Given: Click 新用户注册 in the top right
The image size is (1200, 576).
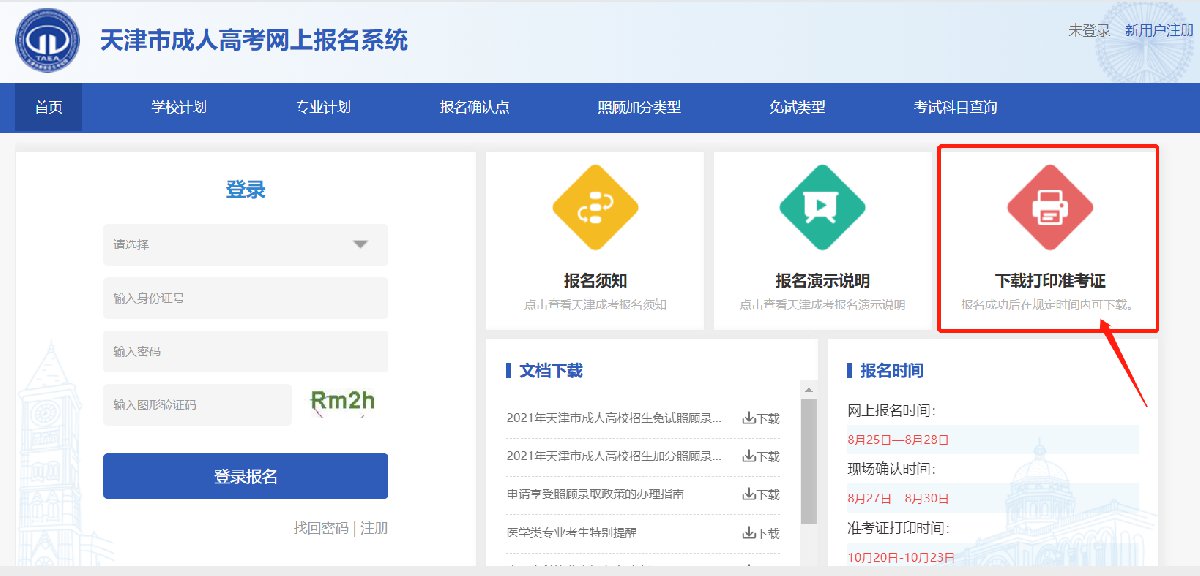Looking at the screenshot, I should (1157, 31).
